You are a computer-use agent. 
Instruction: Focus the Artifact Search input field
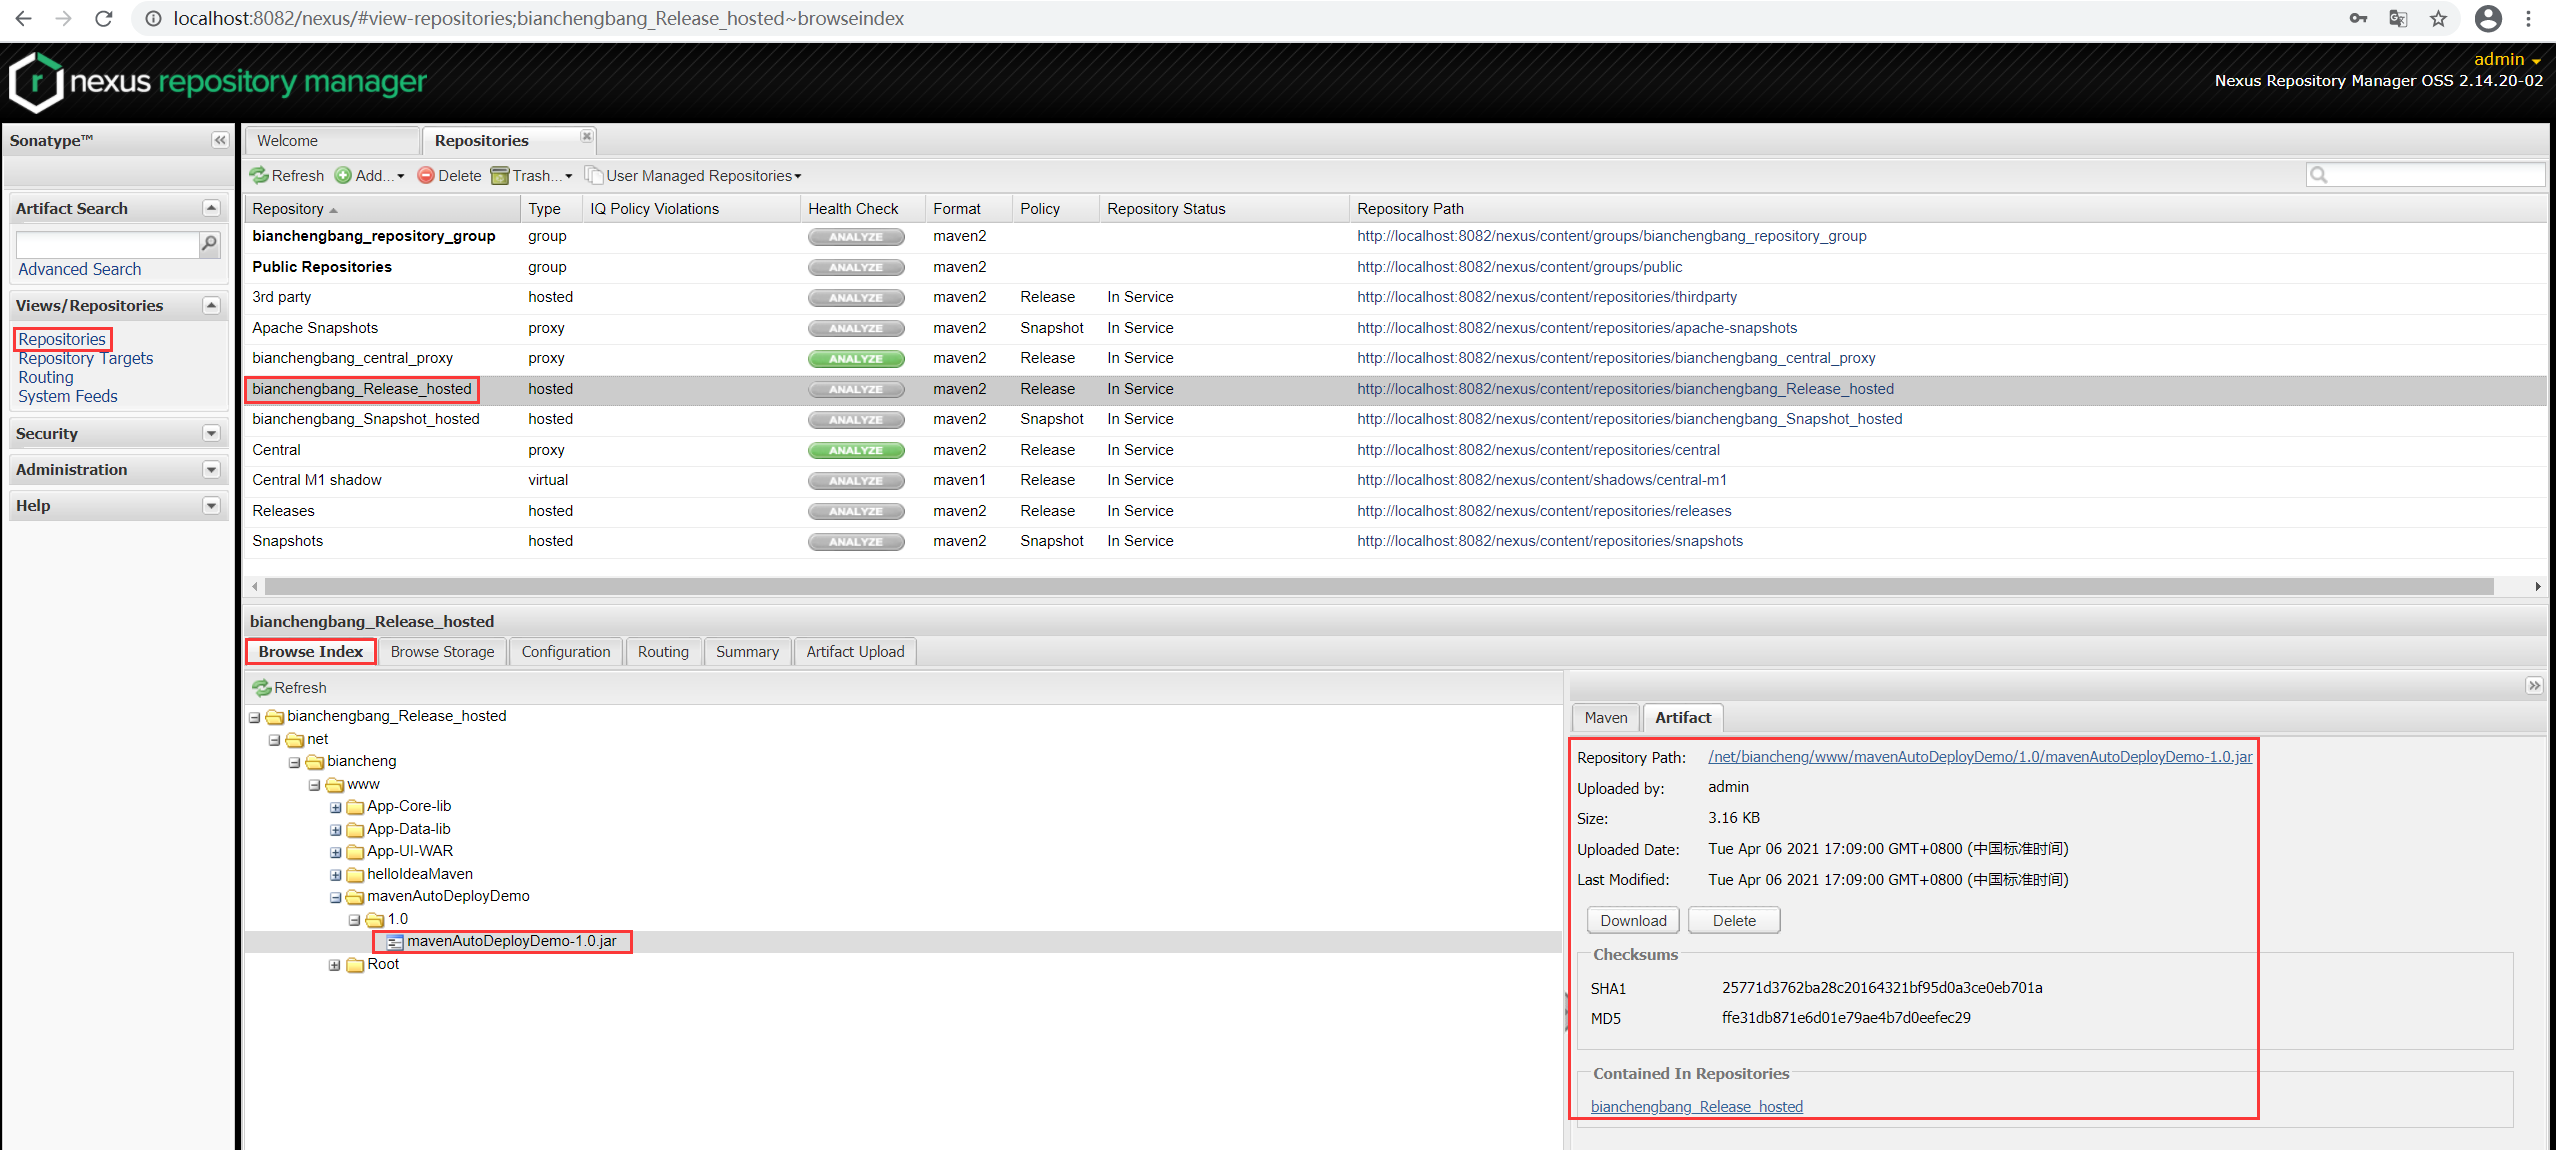click(x=108, y=244)
